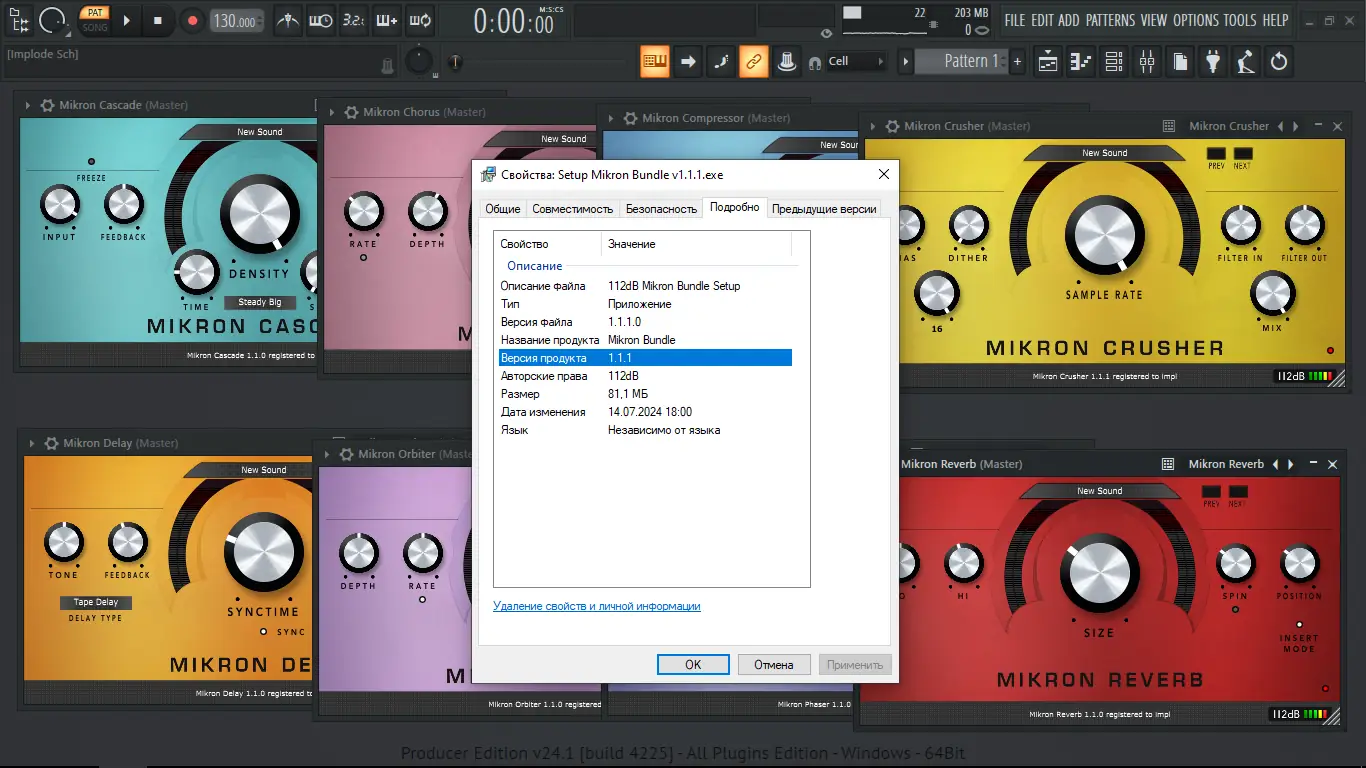Open the Mixer window icon
Screen dimensions: 1366x768
pyautogui.click(x=1146, y=62)
